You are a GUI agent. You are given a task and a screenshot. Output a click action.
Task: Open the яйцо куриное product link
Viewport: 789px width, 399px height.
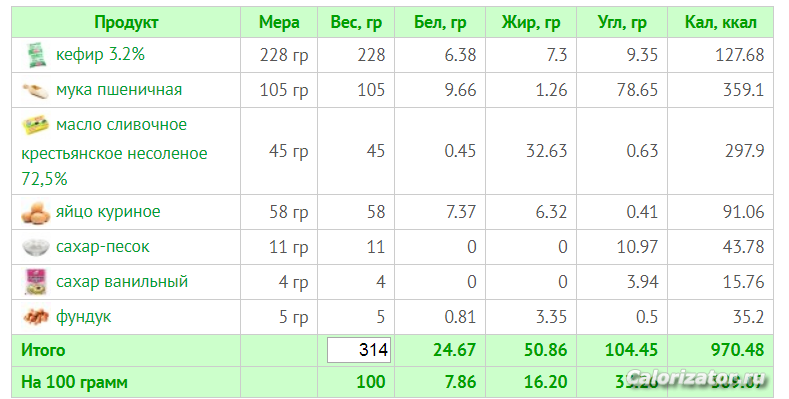coord(108,212)
